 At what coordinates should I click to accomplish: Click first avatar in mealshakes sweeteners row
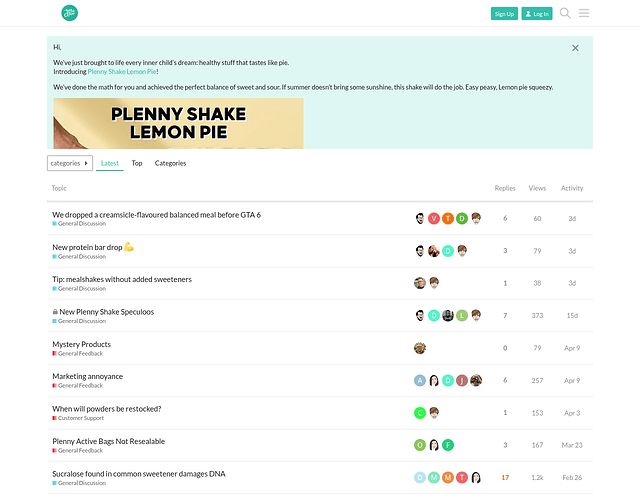coord(420,283)
